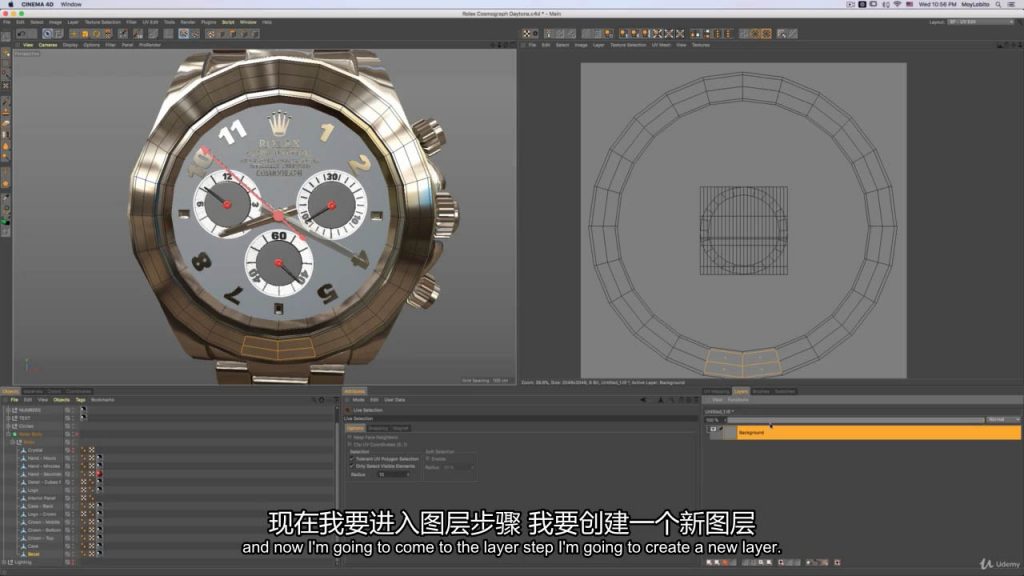Click the red material tag on Hand - Seconds

(99, 474)
